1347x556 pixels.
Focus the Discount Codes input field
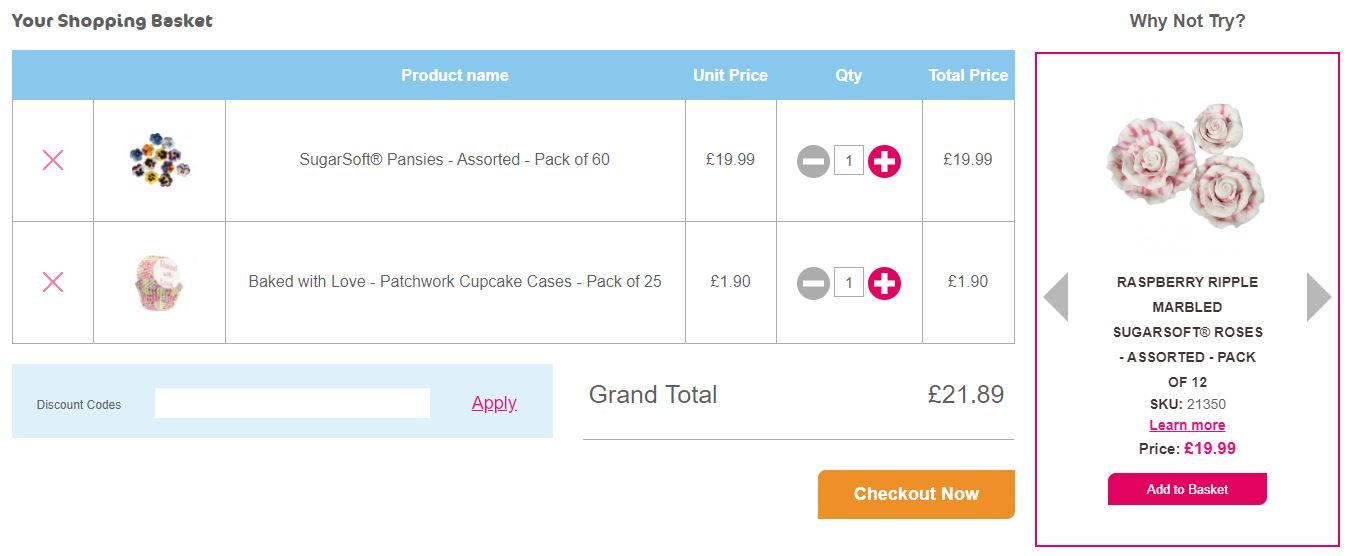(x=292, y=403)
